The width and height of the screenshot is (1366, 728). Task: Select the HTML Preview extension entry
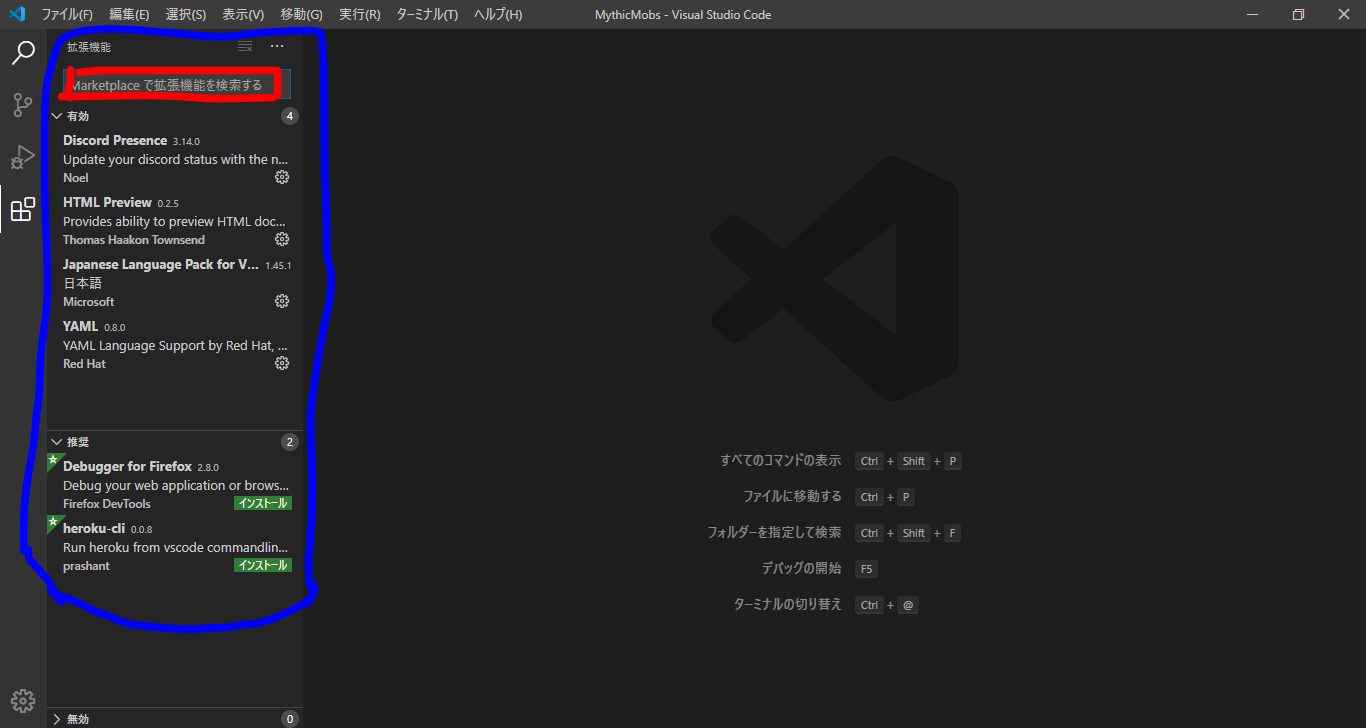(x=175, y=220)
